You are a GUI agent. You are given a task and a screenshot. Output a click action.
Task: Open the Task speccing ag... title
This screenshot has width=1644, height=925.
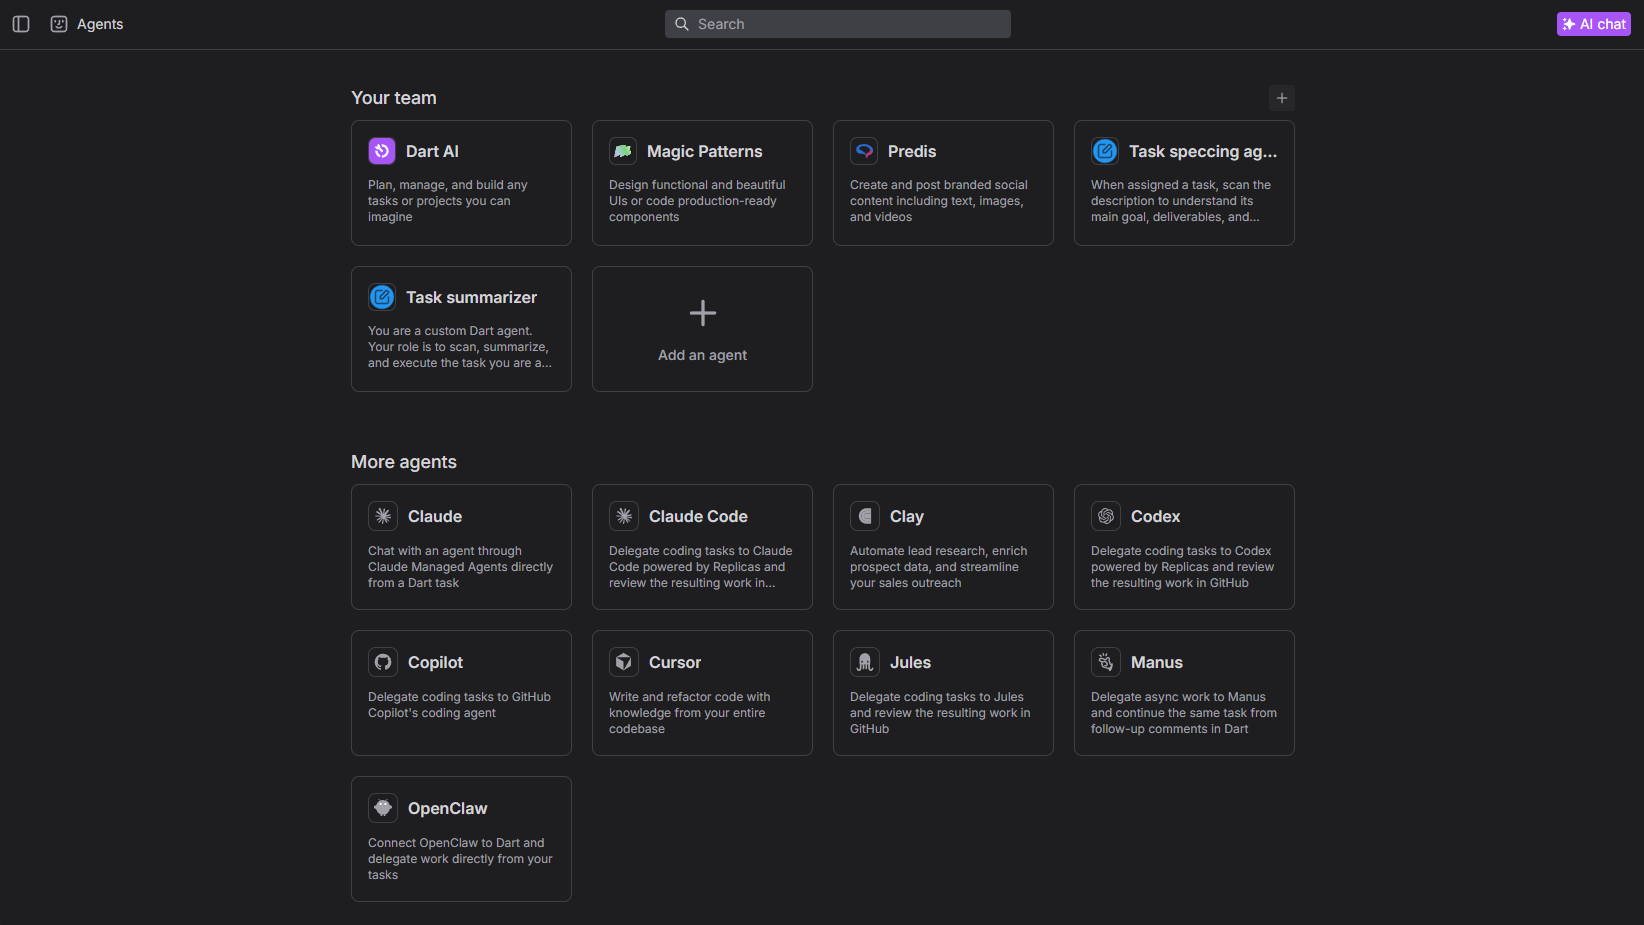click(1203, 151)
